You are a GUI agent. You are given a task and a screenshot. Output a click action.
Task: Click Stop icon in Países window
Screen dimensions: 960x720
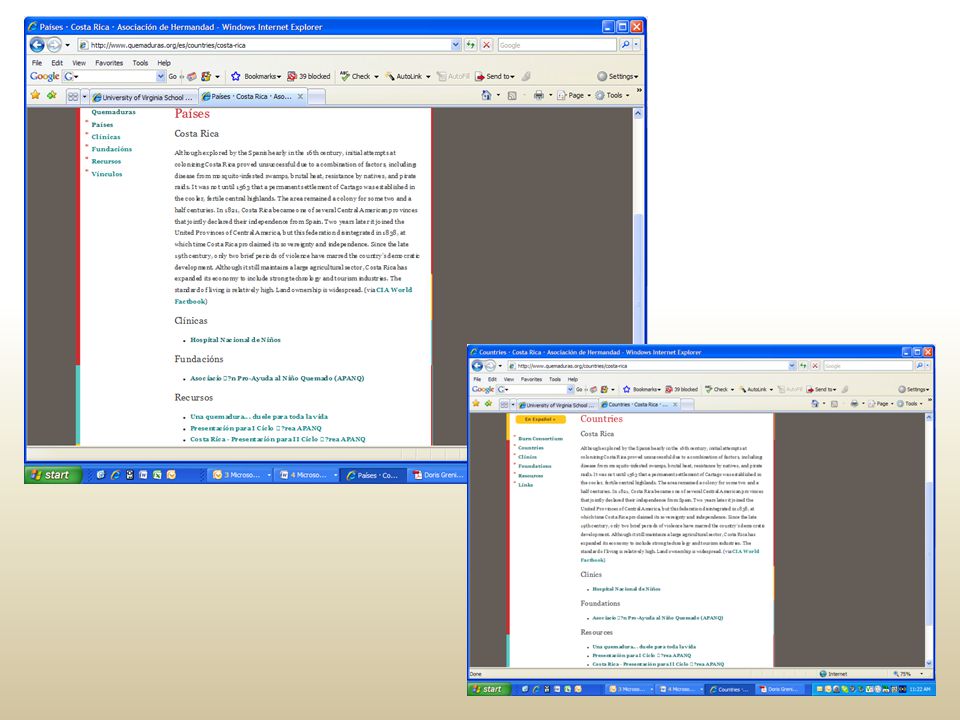point(486,45)
